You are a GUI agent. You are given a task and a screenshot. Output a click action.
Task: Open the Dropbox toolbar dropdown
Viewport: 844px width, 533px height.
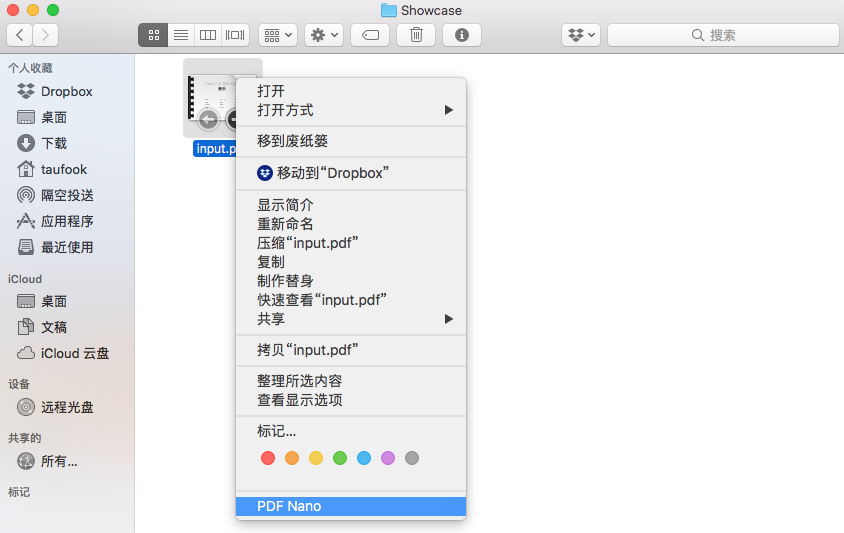pos(581,35)
